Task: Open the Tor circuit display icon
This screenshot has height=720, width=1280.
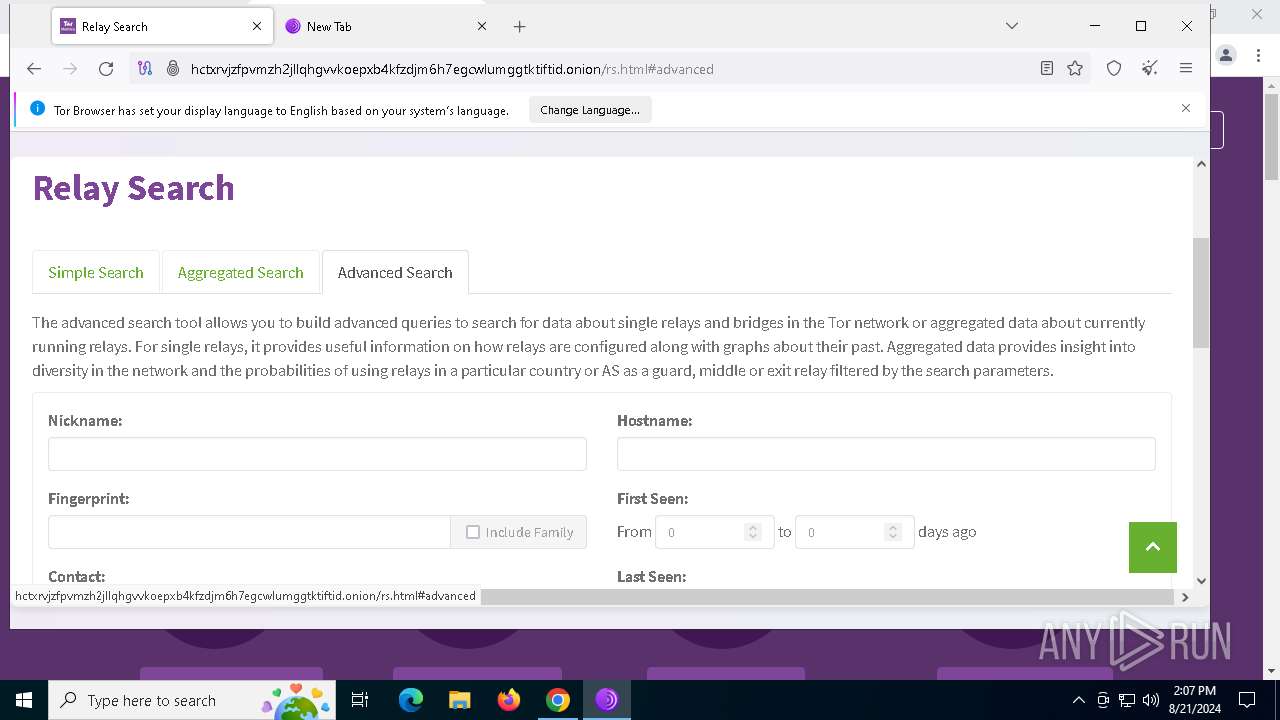Action: tap(145, 69)
